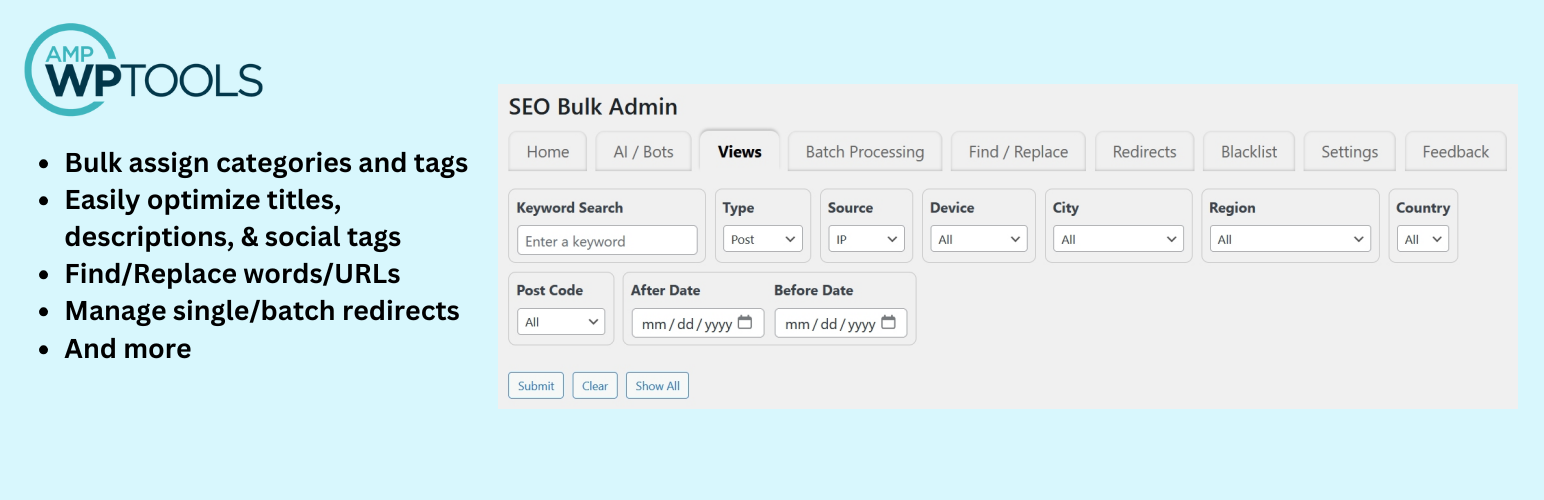Expand the Country dropdown
The image size is (1544, 500).
tap(1423, 240)
